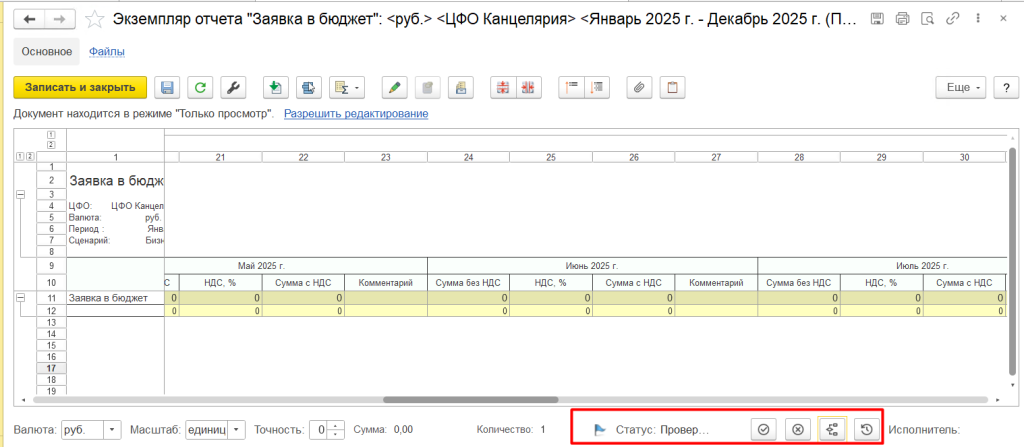Screen dimensions: 1024x447
Task: Click Разрешить редактирование link
Action: click(356, 114)
